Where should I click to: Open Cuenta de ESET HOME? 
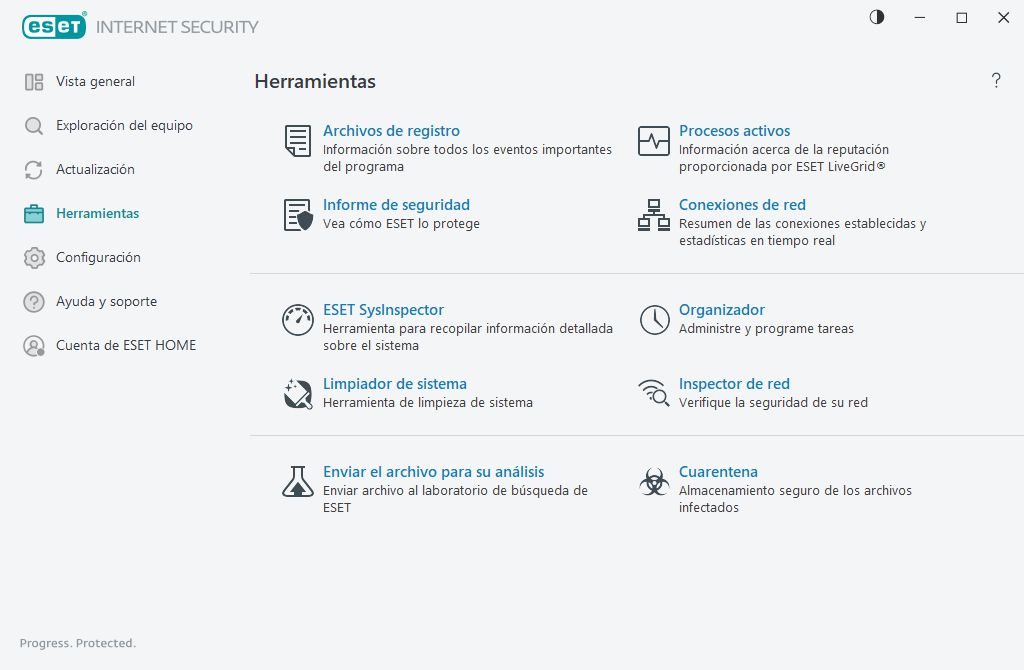[126, 346]
